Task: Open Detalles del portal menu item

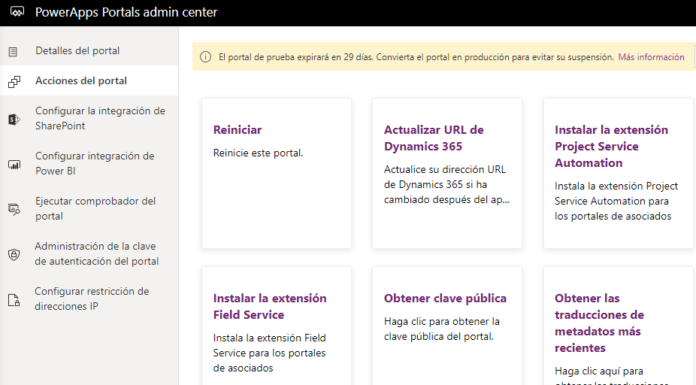Action: 89,51
